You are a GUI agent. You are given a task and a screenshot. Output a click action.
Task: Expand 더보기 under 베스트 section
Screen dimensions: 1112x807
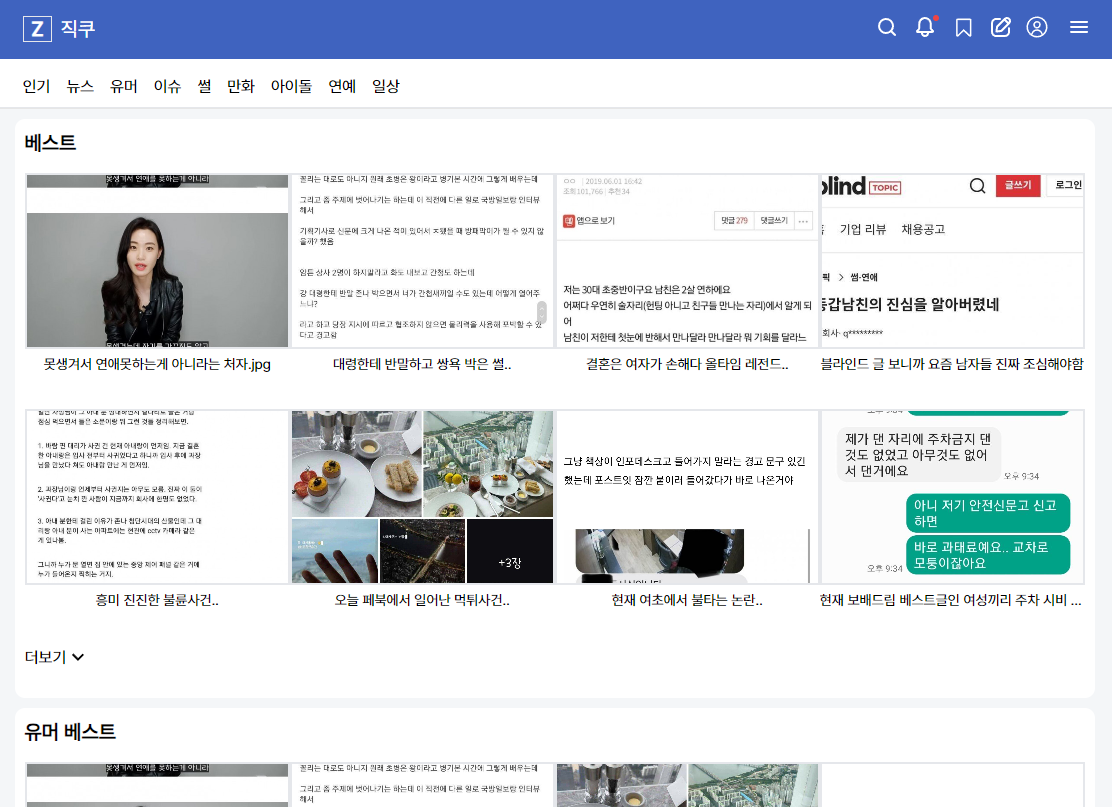(x=55, y=657)
